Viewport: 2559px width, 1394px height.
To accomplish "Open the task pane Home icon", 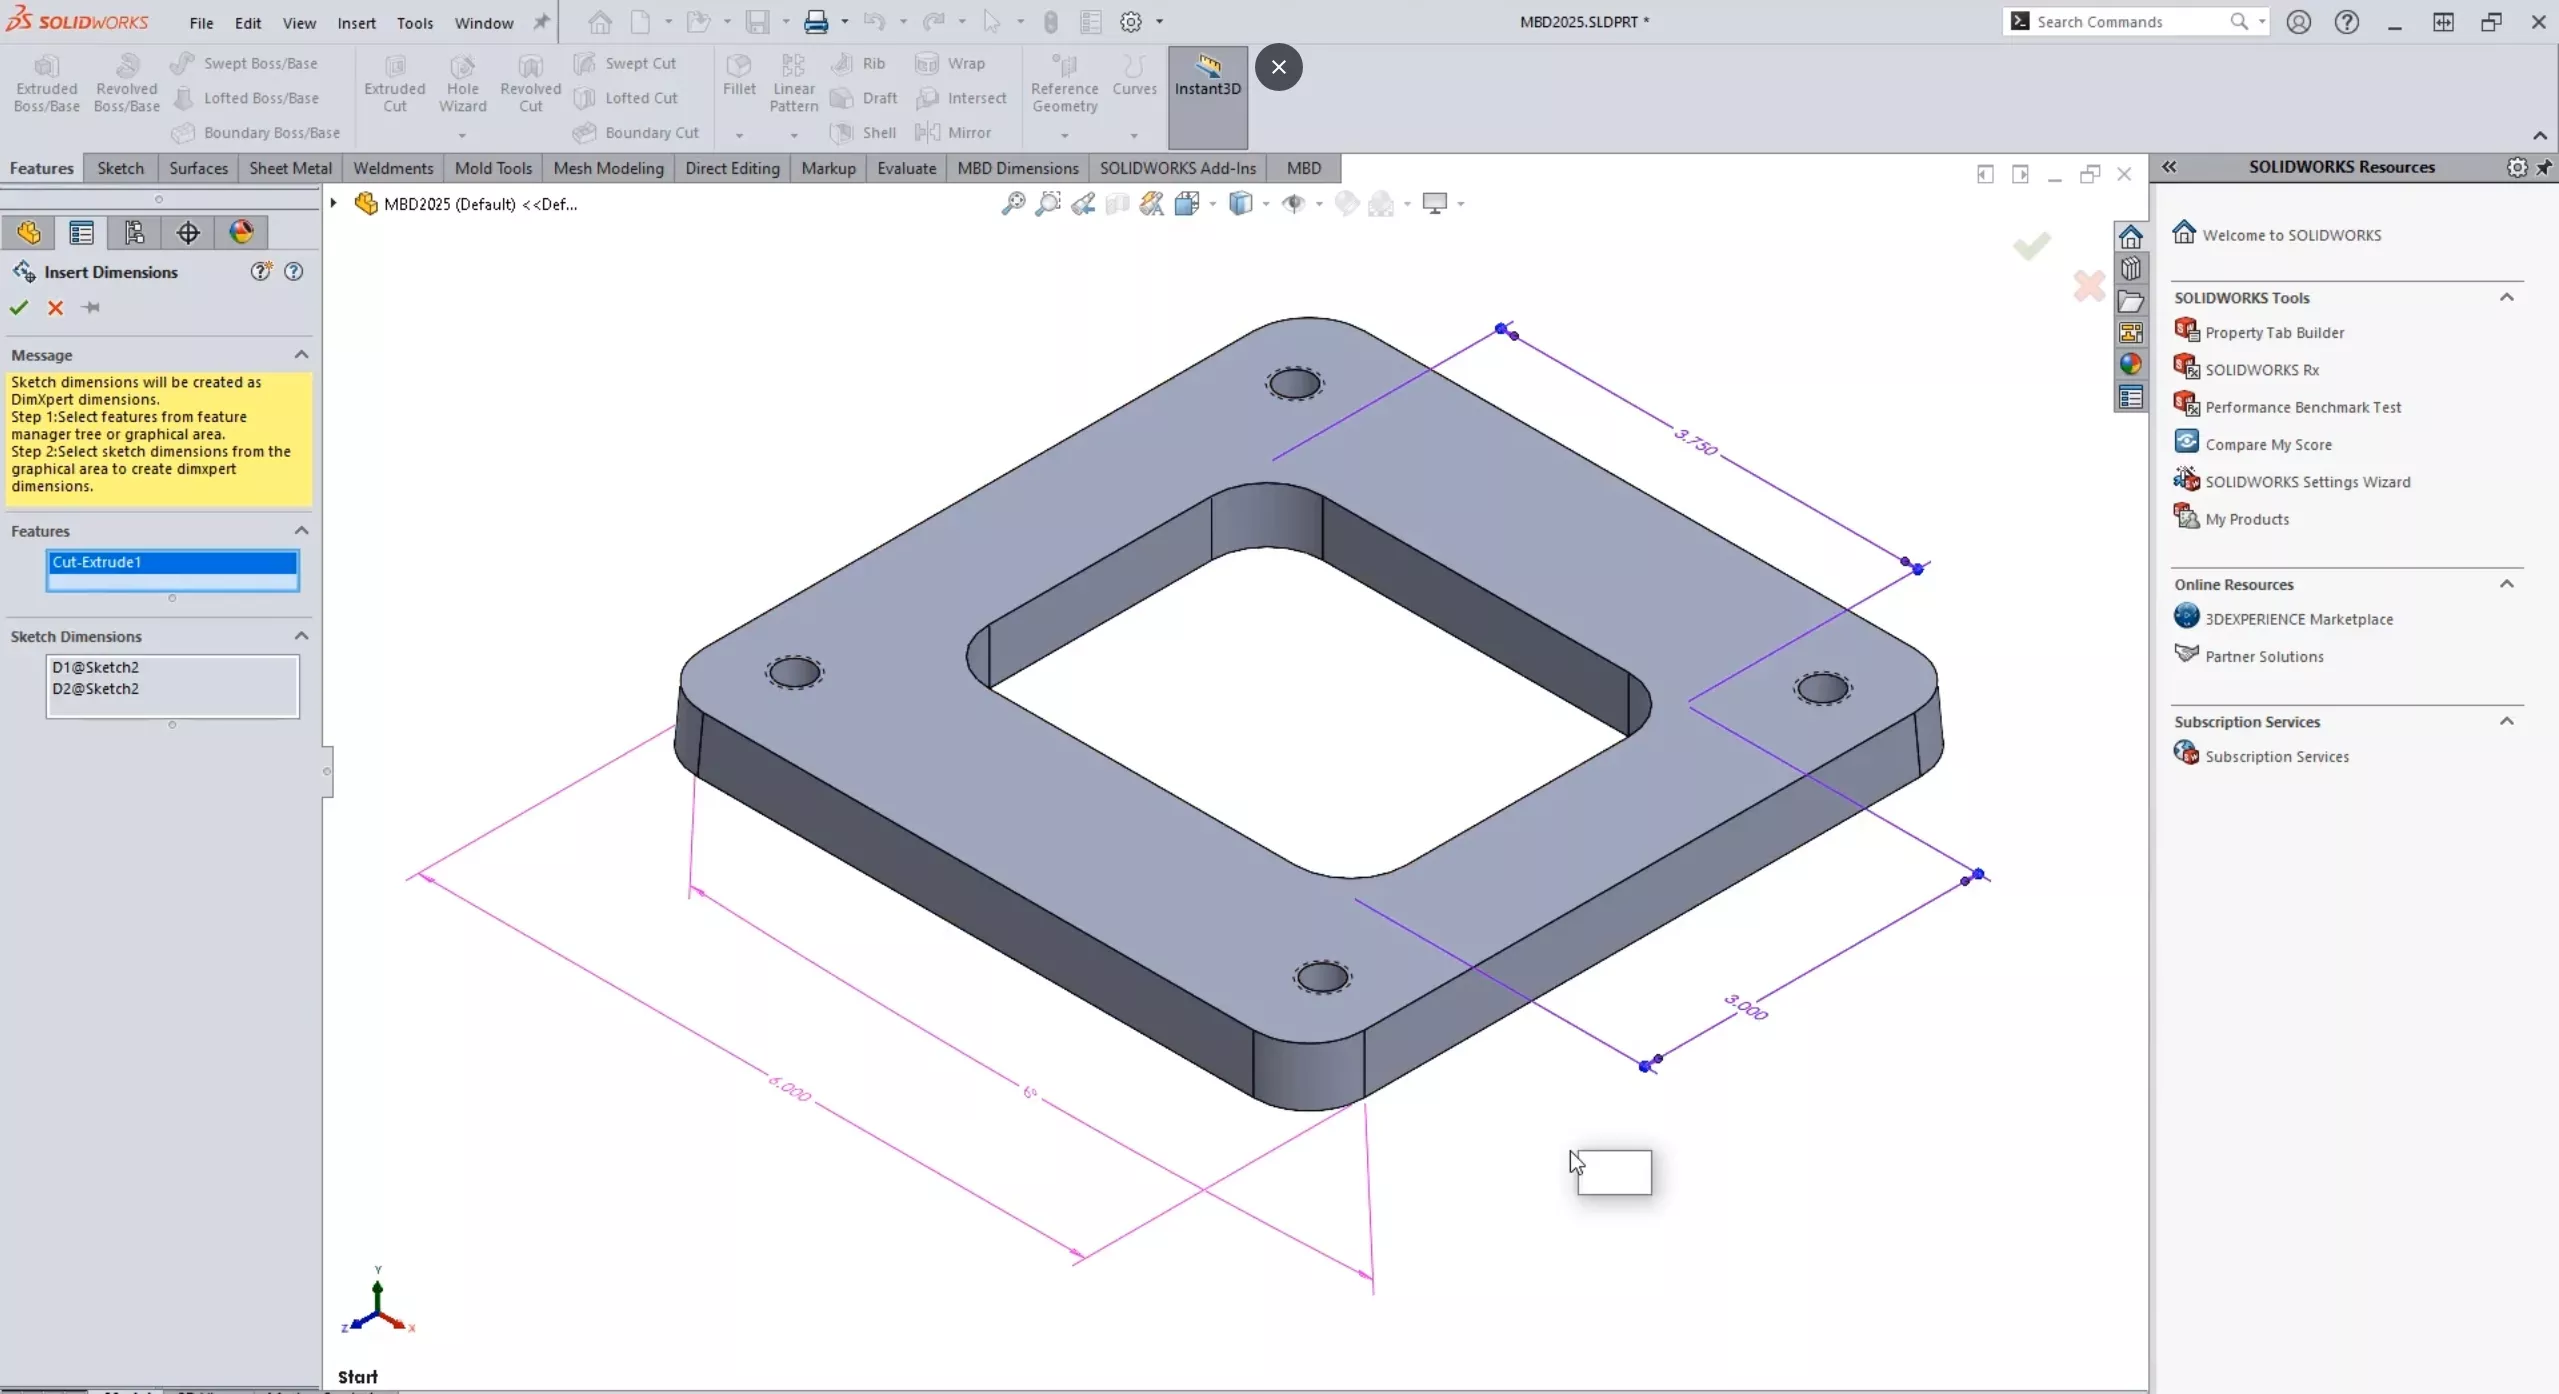I will coord(2130,237).
